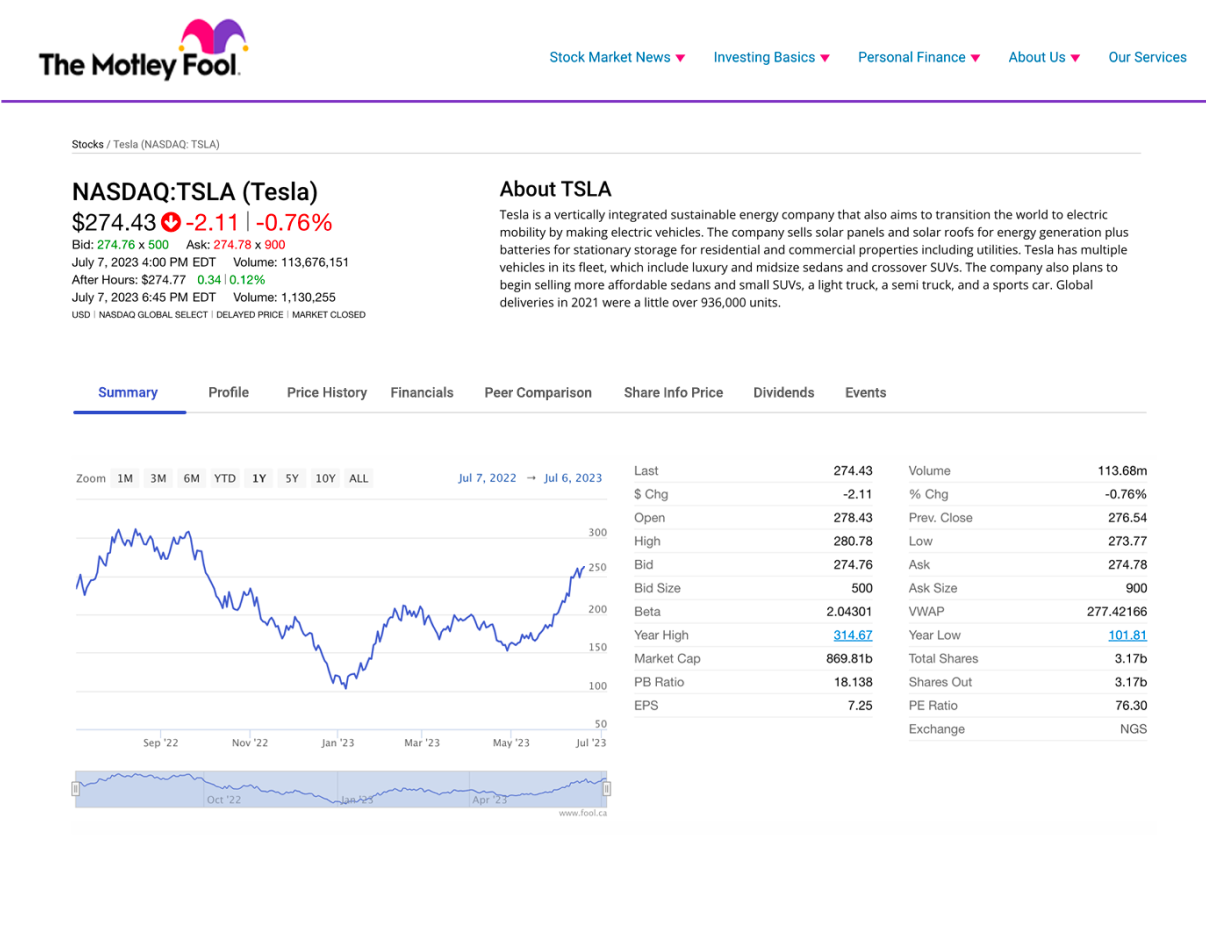Set chart zoom to 1M

tap(125, 478)
